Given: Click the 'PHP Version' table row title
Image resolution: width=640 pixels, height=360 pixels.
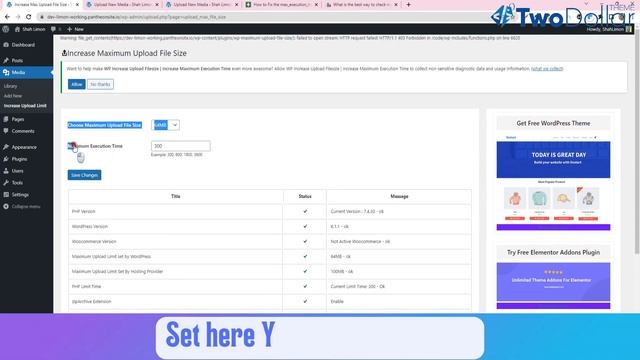Looking at the screenshot, I should pyautogui.click(x=84, y=211).
